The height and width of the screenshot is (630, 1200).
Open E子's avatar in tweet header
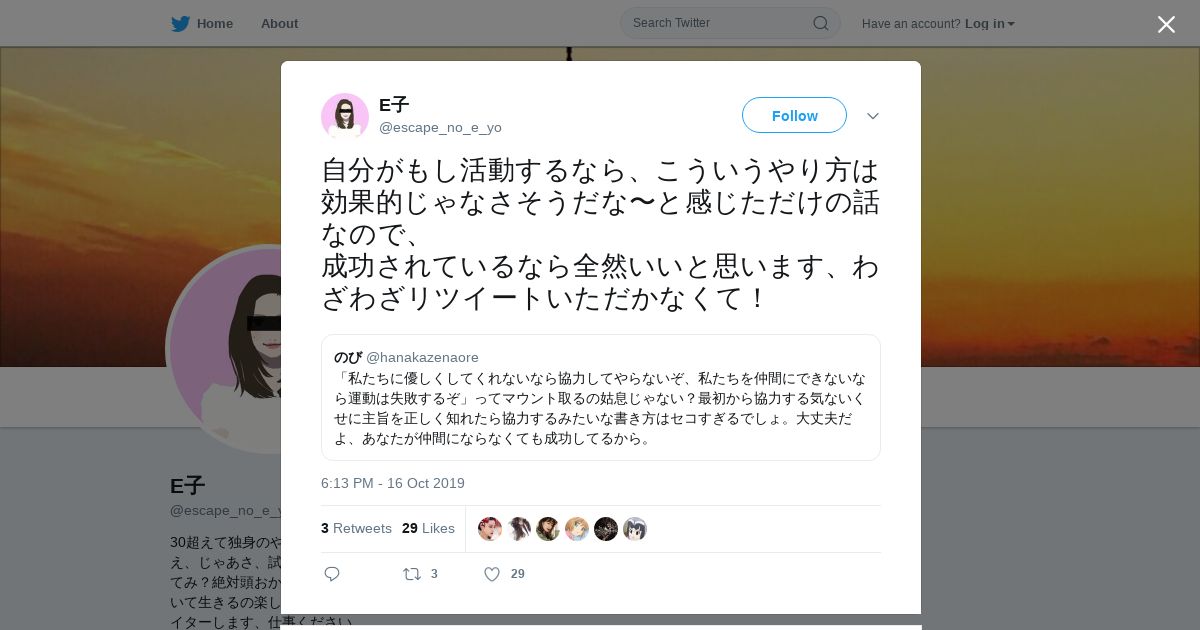tap(345, 116)
